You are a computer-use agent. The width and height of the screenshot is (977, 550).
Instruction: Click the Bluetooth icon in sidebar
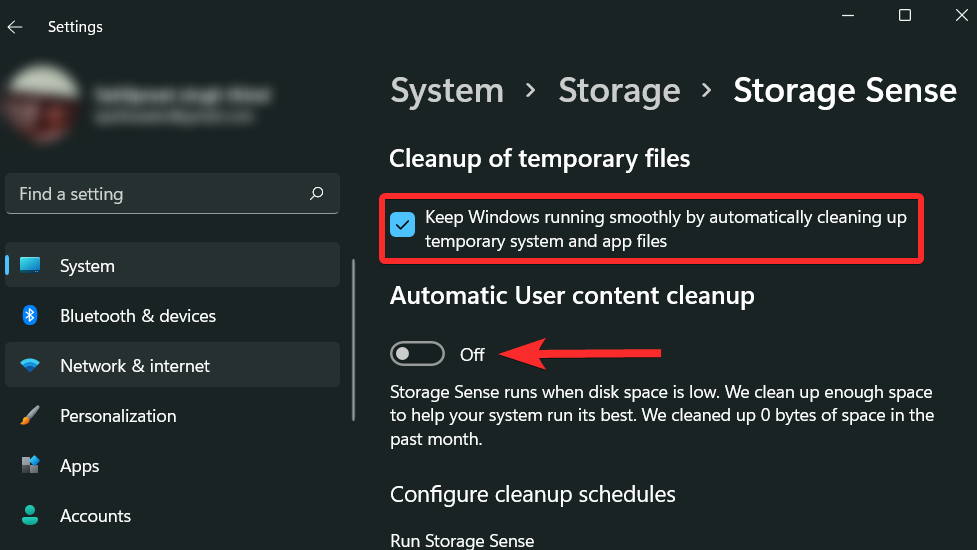pos(30,316)
